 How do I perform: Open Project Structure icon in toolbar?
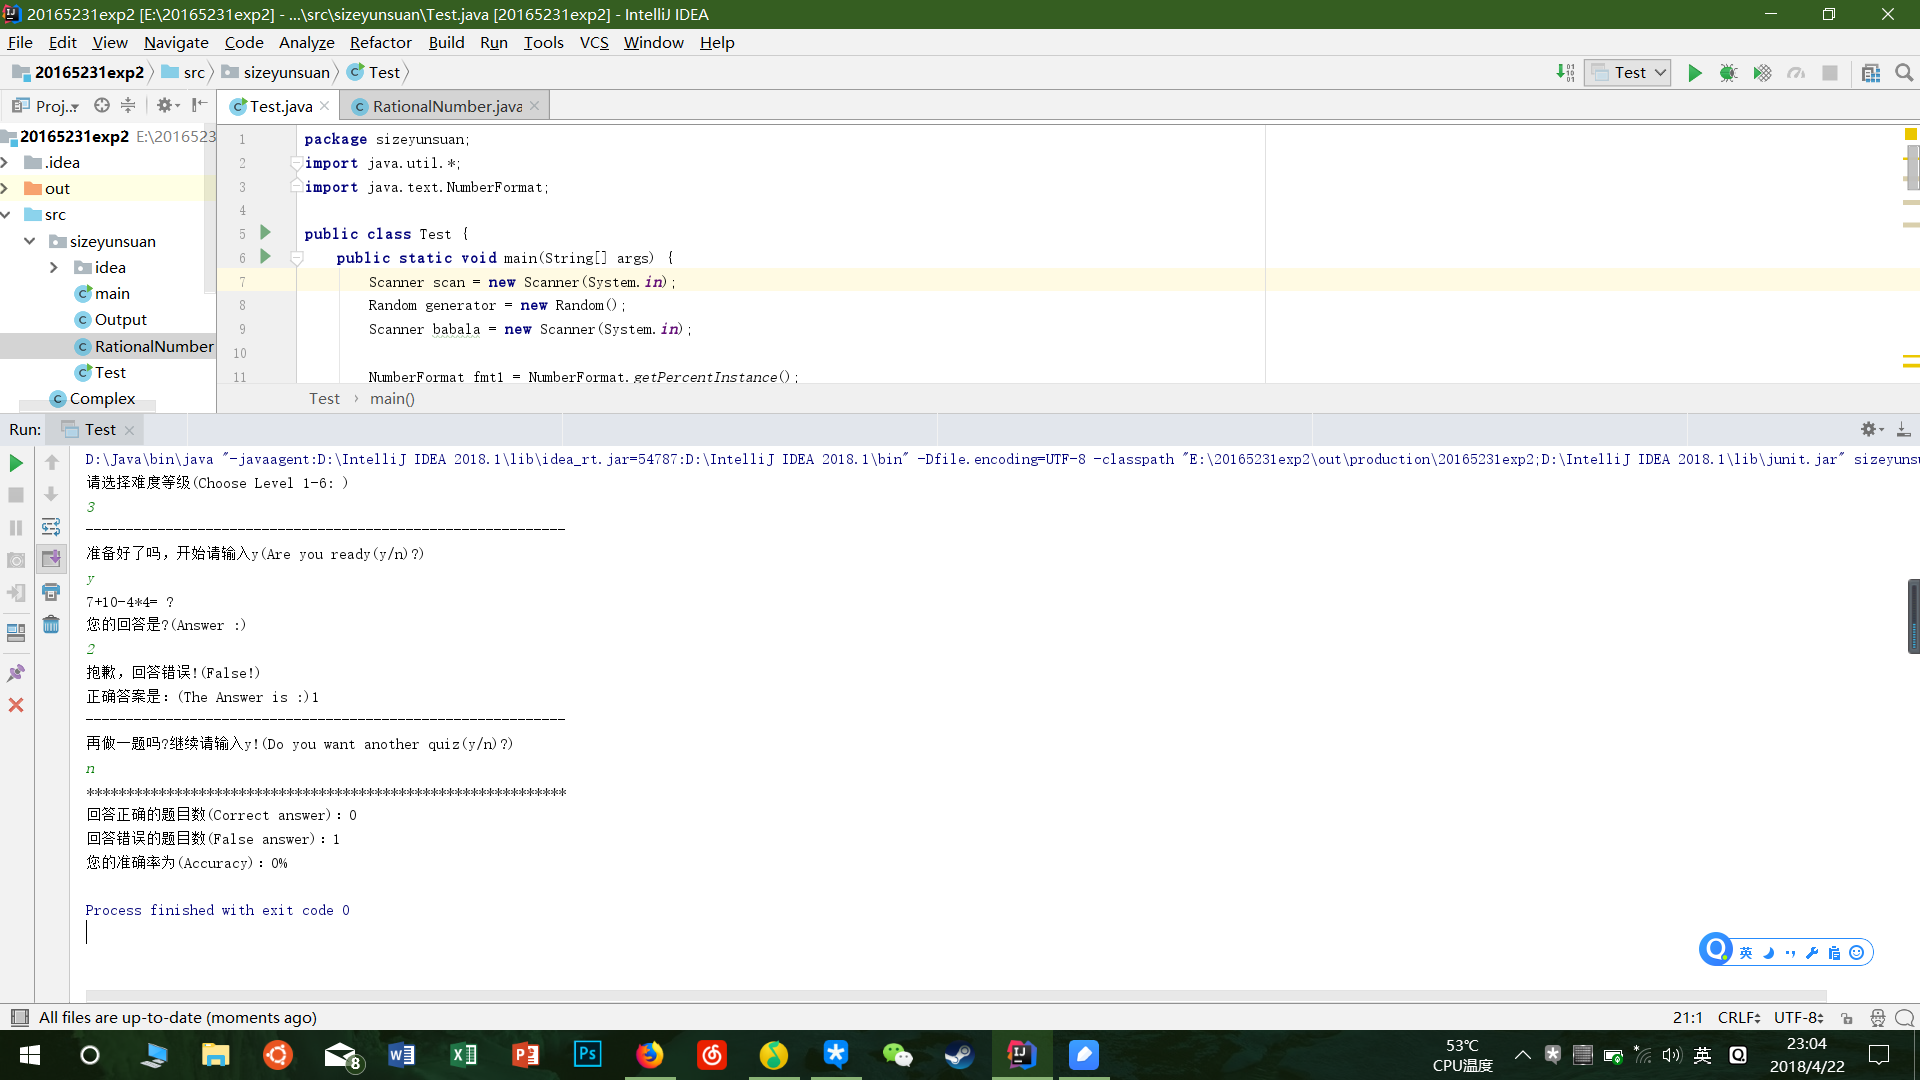coord(1871,73)
